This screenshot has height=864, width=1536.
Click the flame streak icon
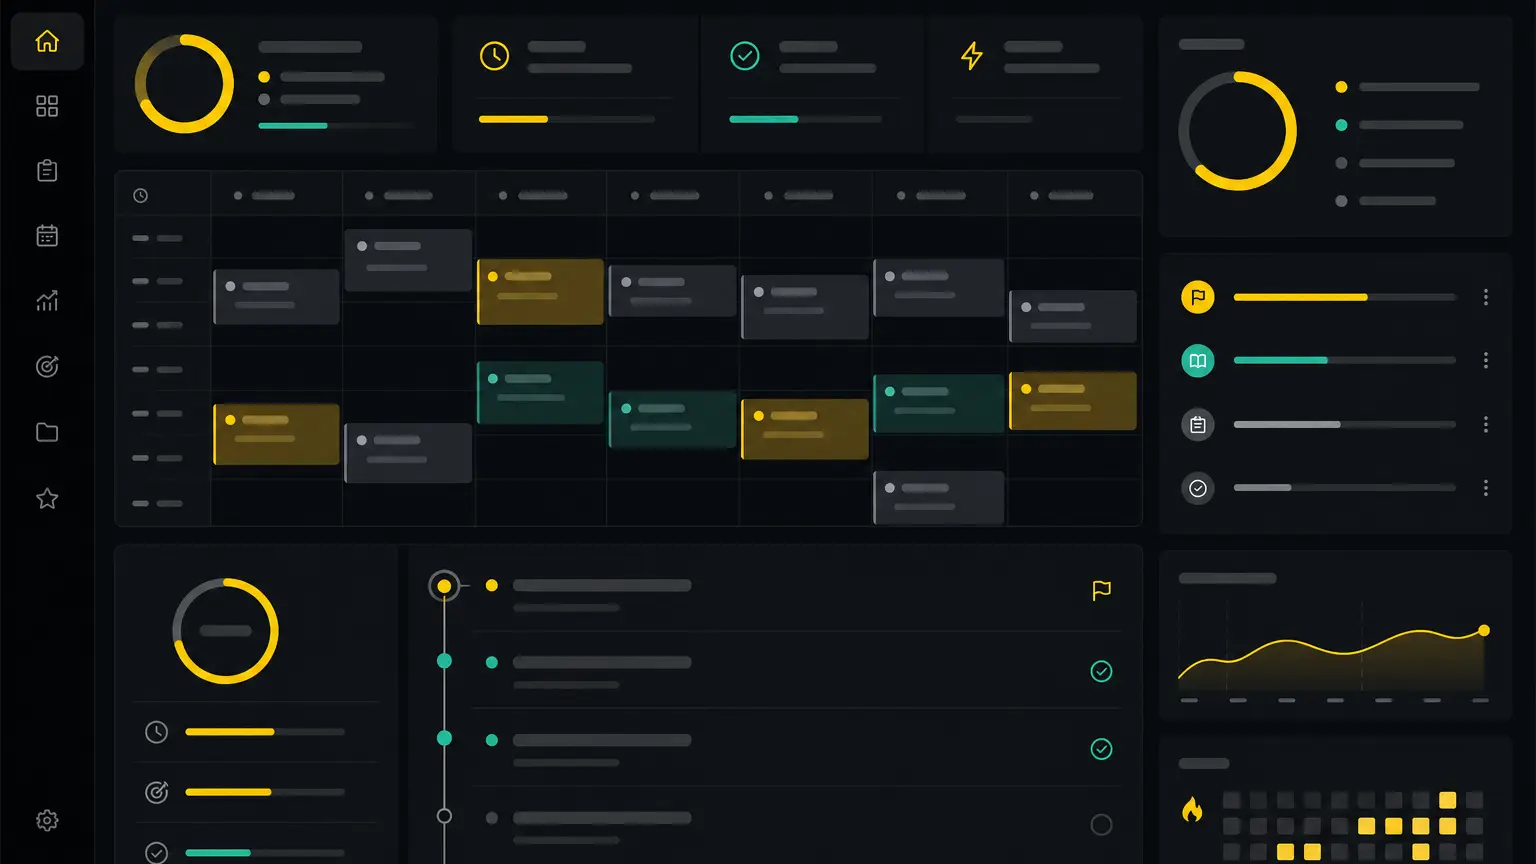pos(1192,809)
